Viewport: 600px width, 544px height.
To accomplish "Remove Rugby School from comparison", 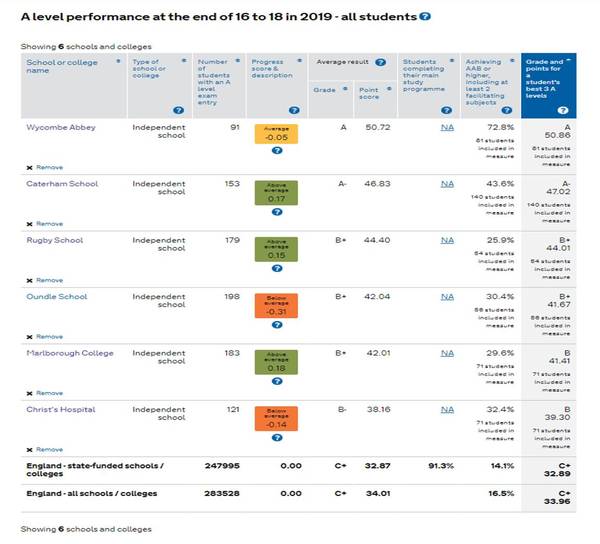I will point(45,280).
